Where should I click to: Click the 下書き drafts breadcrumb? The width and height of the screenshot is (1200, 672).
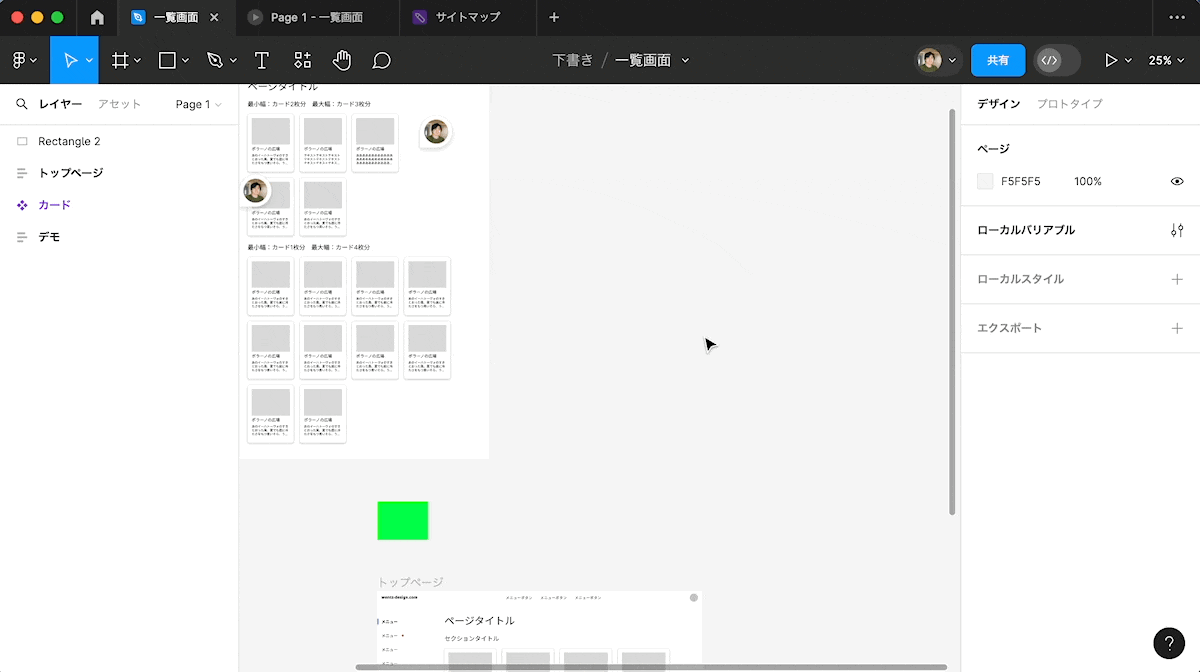tap(573, 60)
